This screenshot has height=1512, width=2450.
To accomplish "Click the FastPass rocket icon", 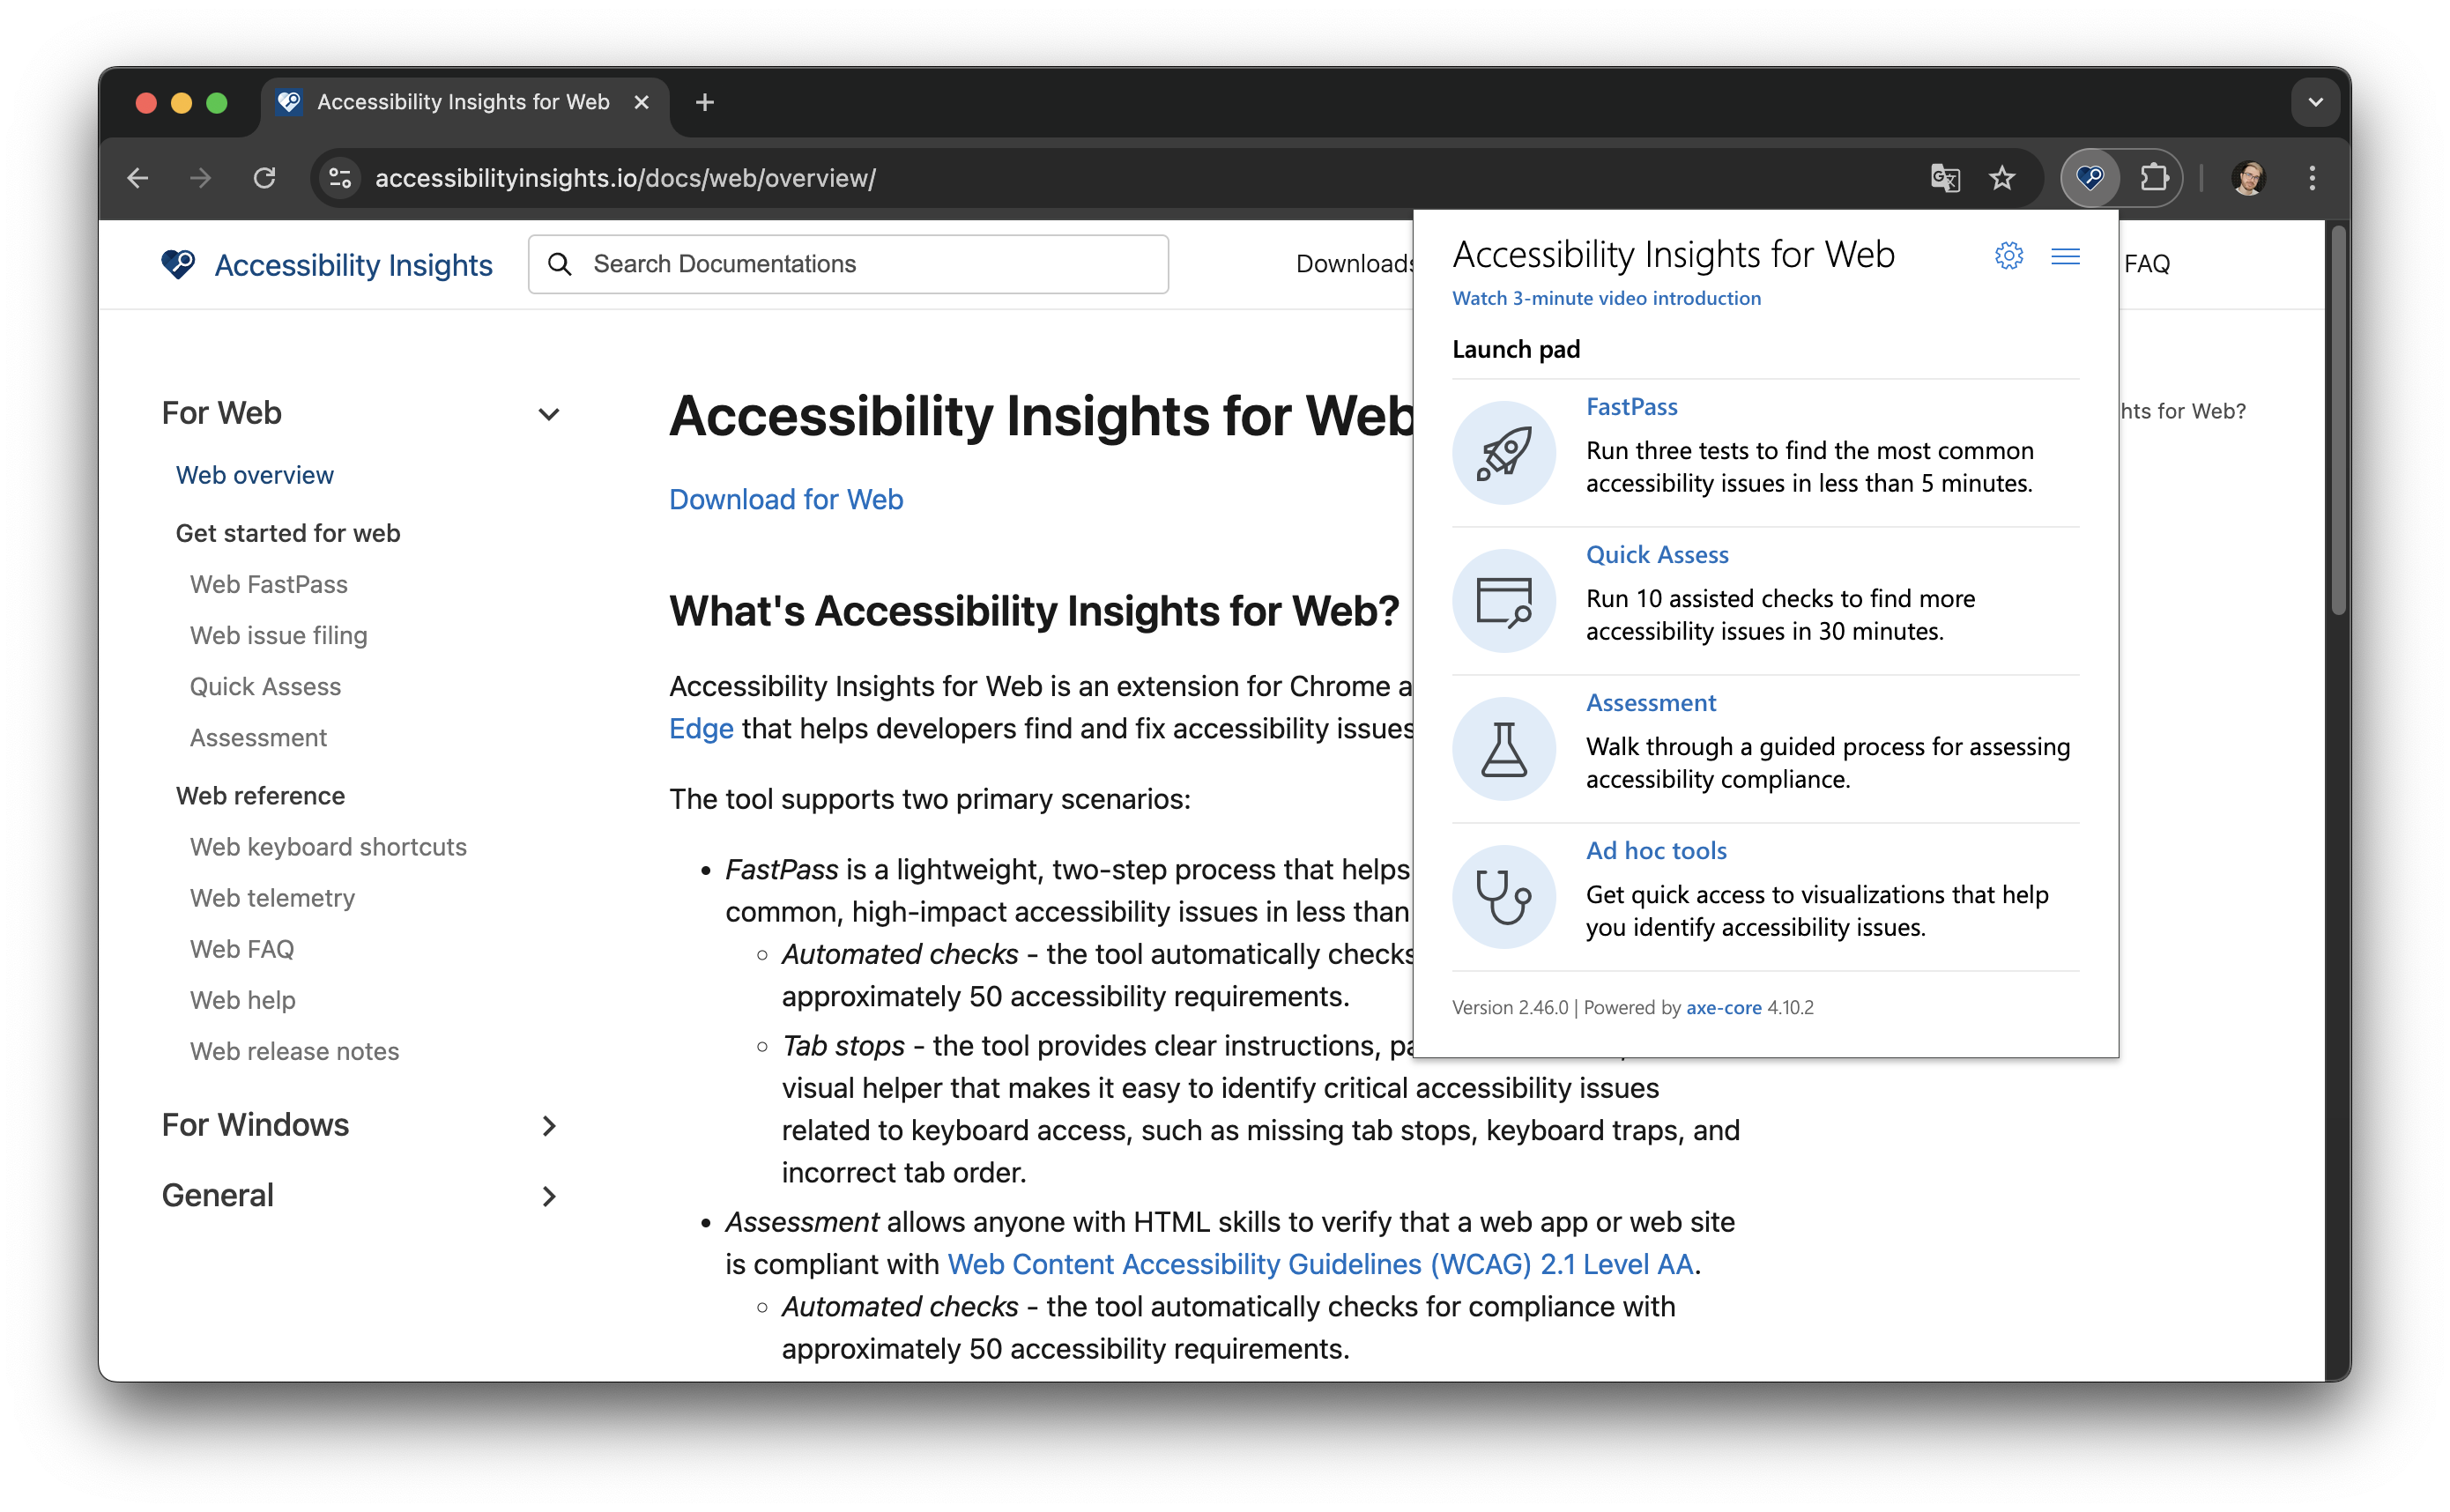I will pyautogui.click(x=1503, y=453).
